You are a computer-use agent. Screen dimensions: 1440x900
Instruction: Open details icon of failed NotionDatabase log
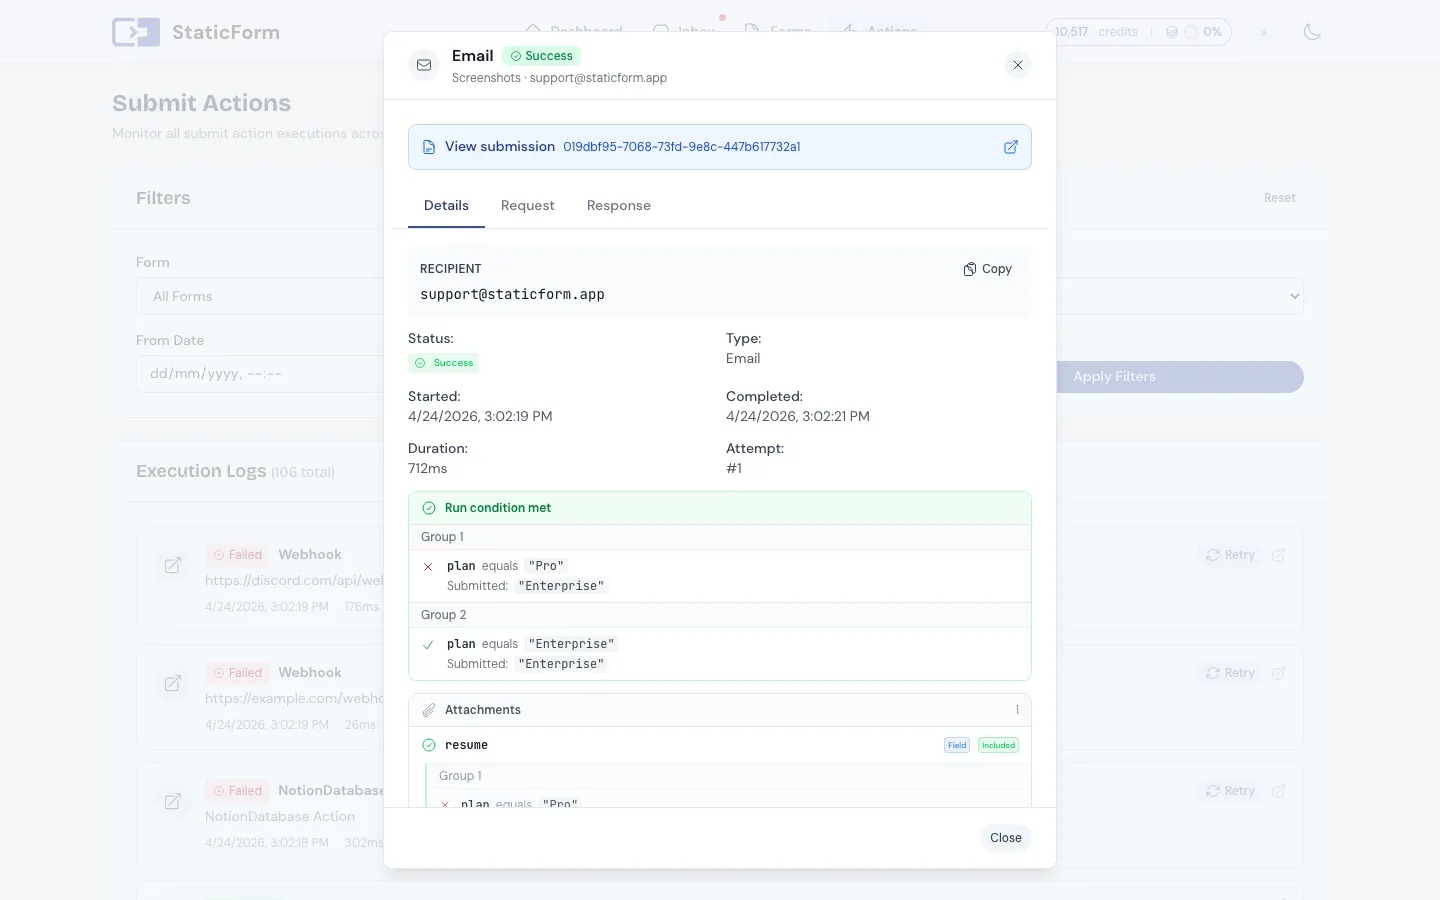click(173, 802)
